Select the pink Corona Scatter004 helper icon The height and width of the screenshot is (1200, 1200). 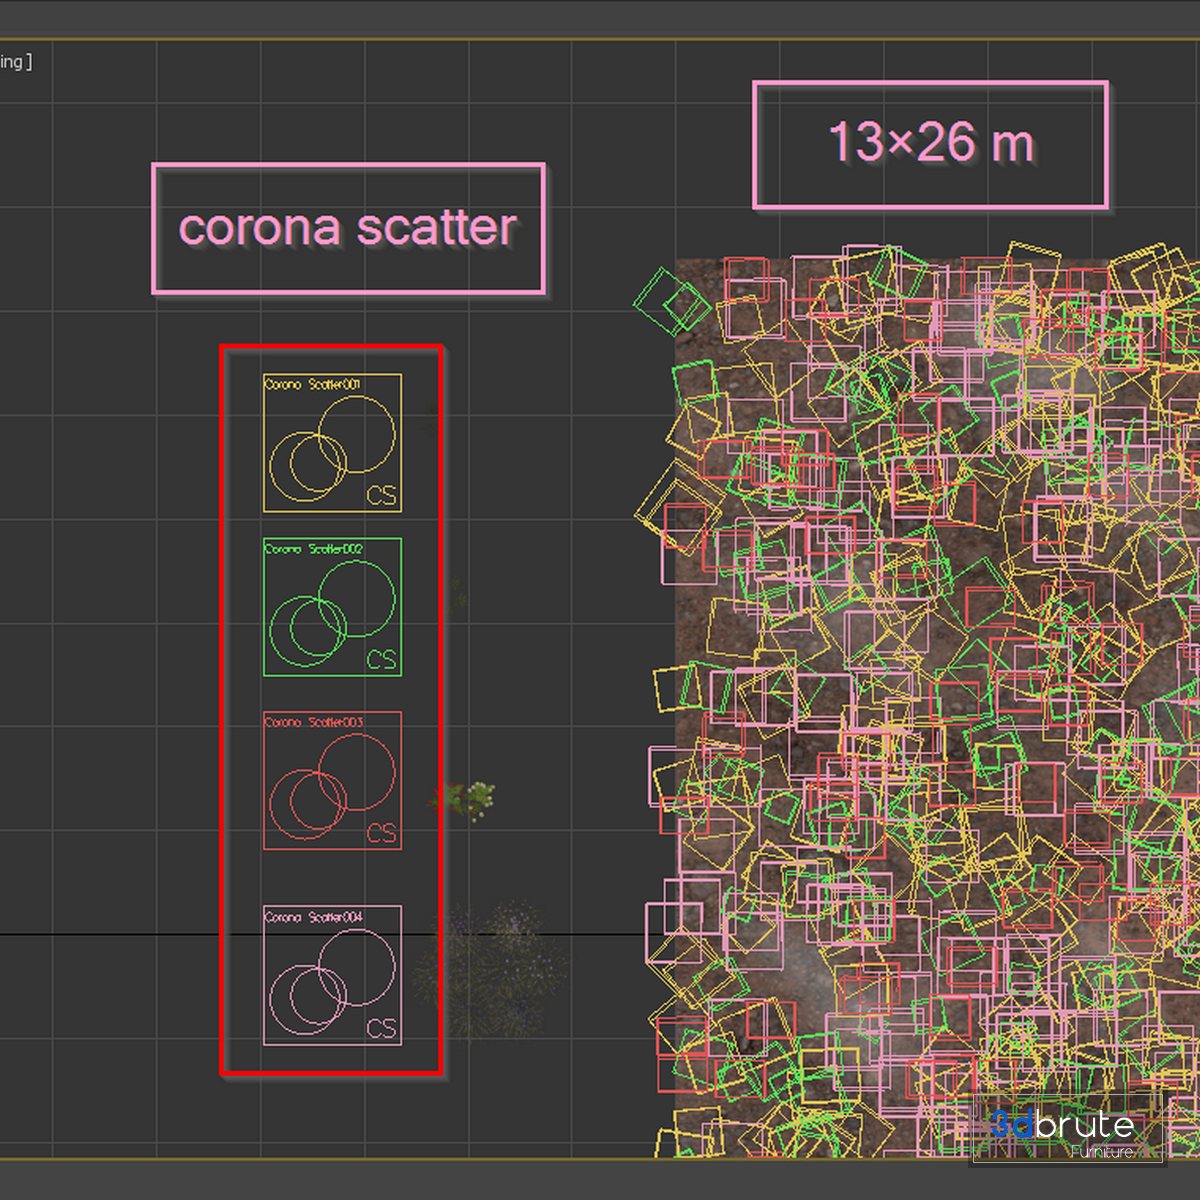[x=332, y=975]
